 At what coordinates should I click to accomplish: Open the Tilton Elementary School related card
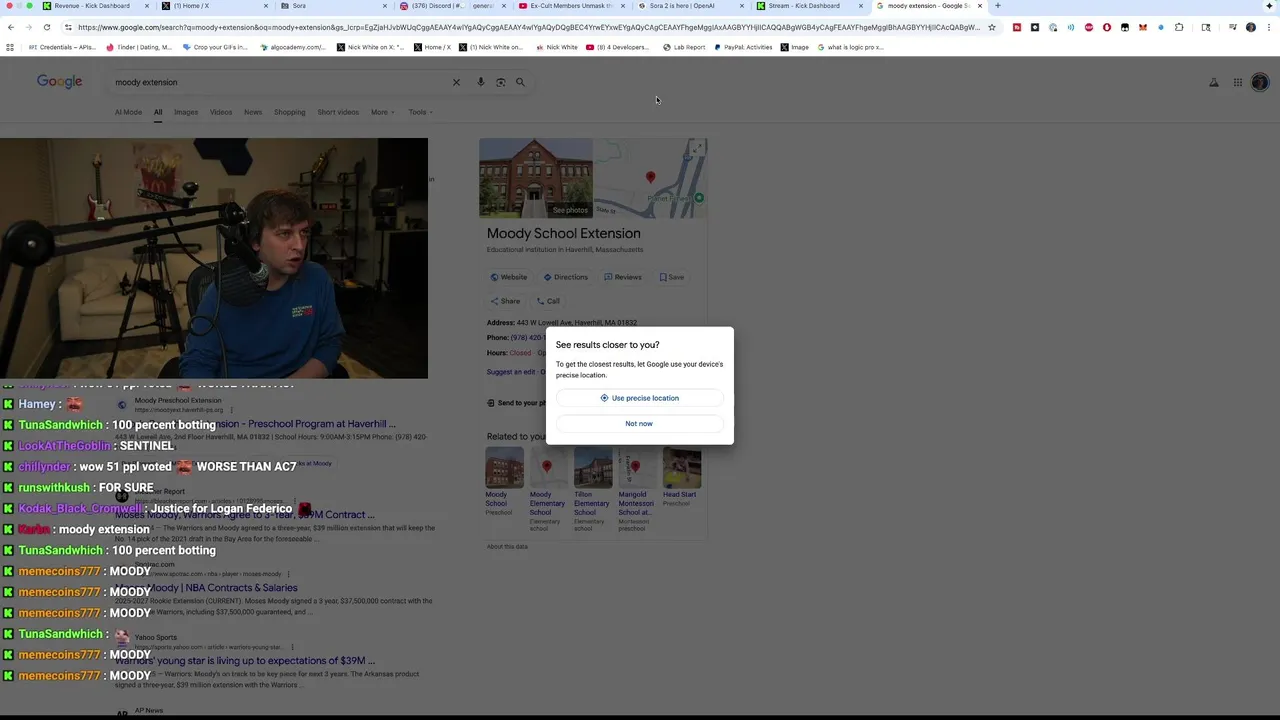(x=592, y=489)
